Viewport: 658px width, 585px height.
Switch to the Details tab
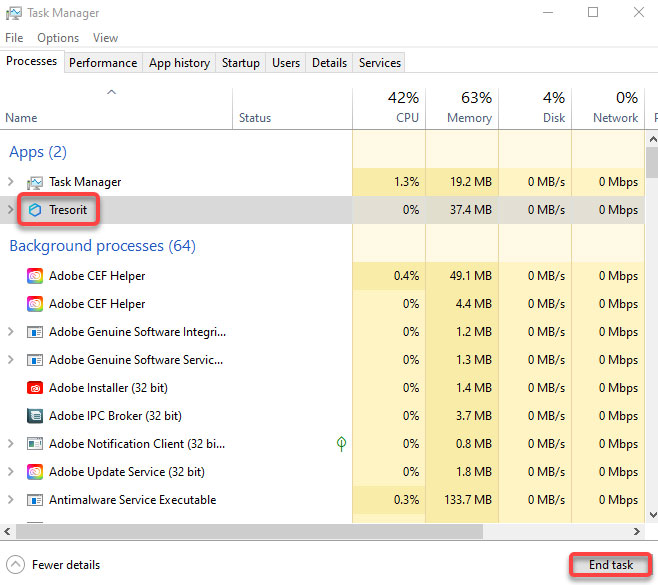pyautogui.click(x=329, y=63)
